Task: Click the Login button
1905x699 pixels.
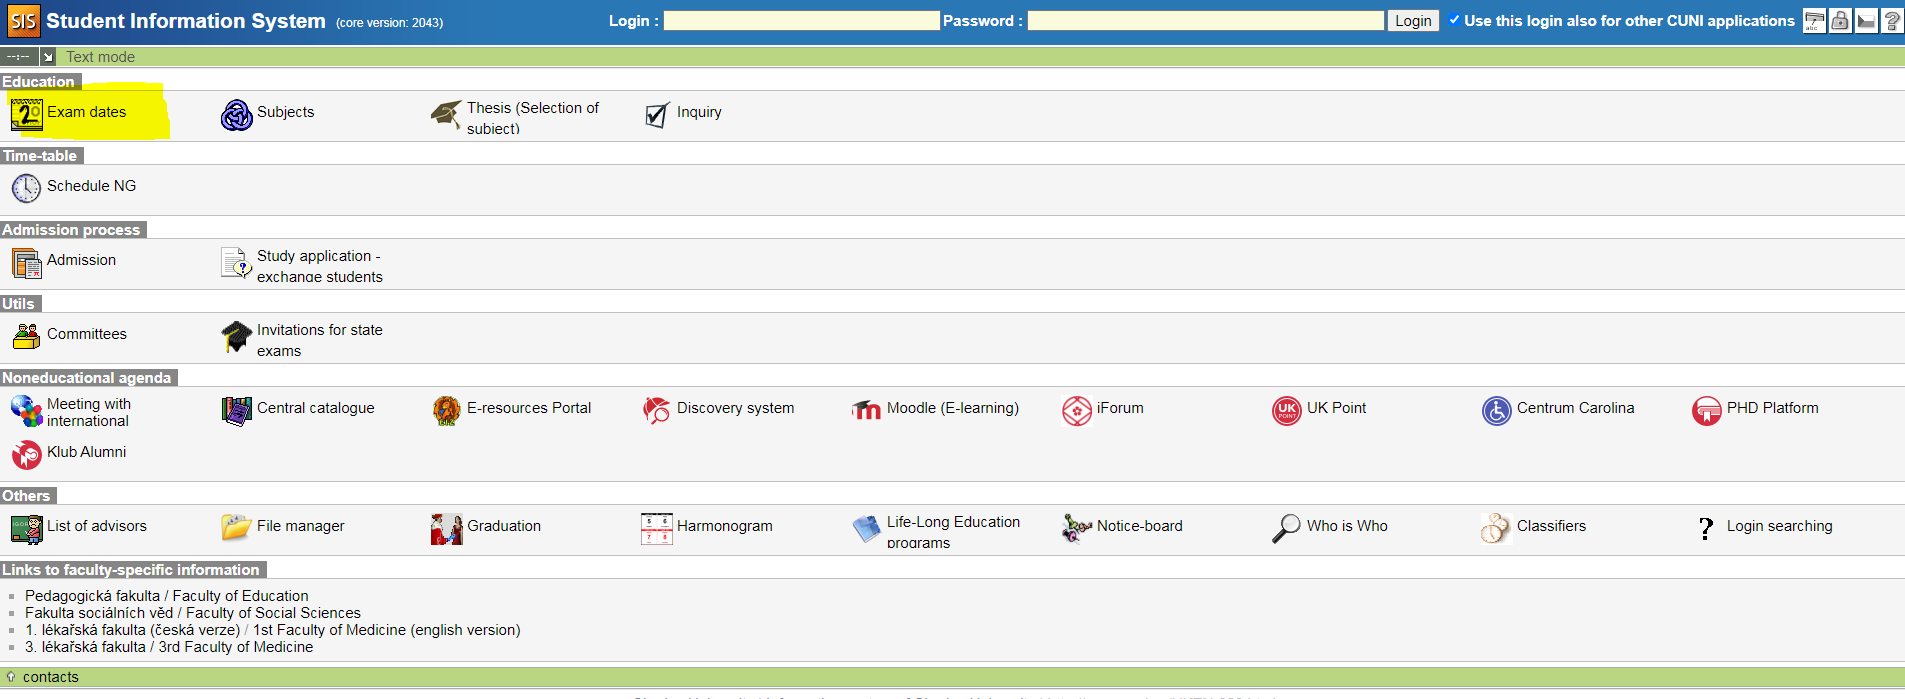Action: (x=1413, y=21)
